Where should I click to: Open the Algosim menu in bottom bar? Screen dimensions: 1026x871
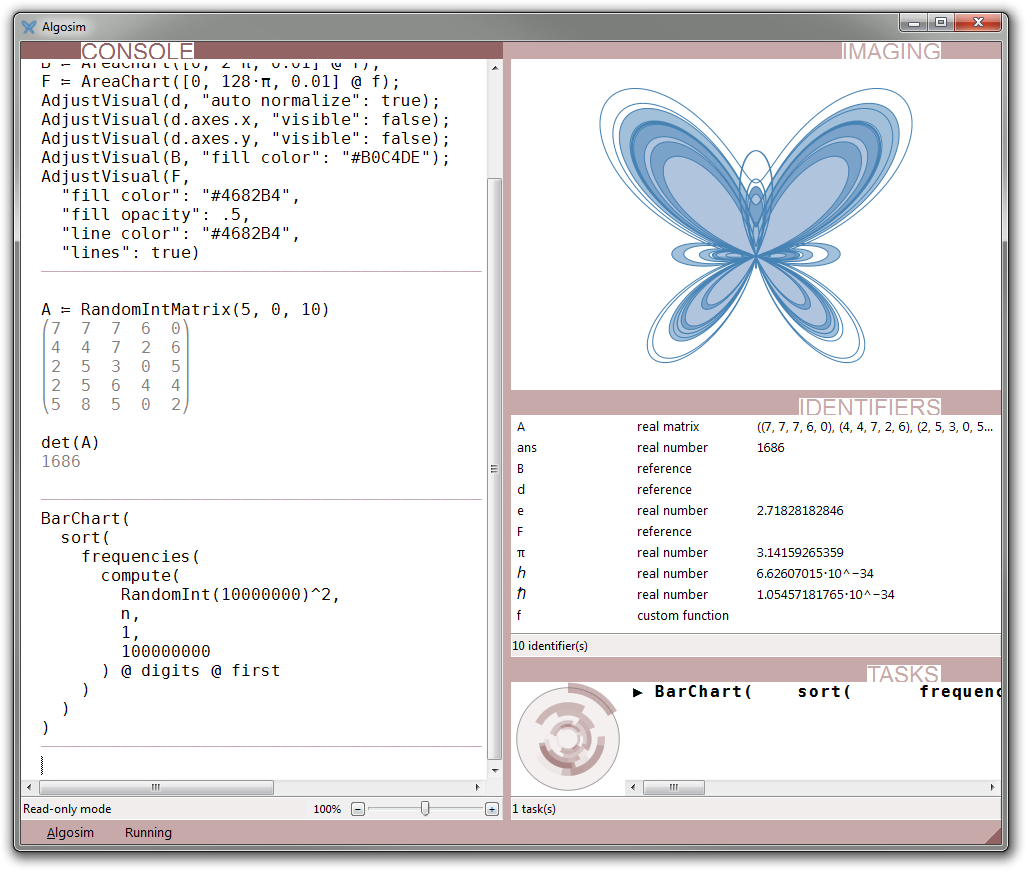click(x=70, y=833)
